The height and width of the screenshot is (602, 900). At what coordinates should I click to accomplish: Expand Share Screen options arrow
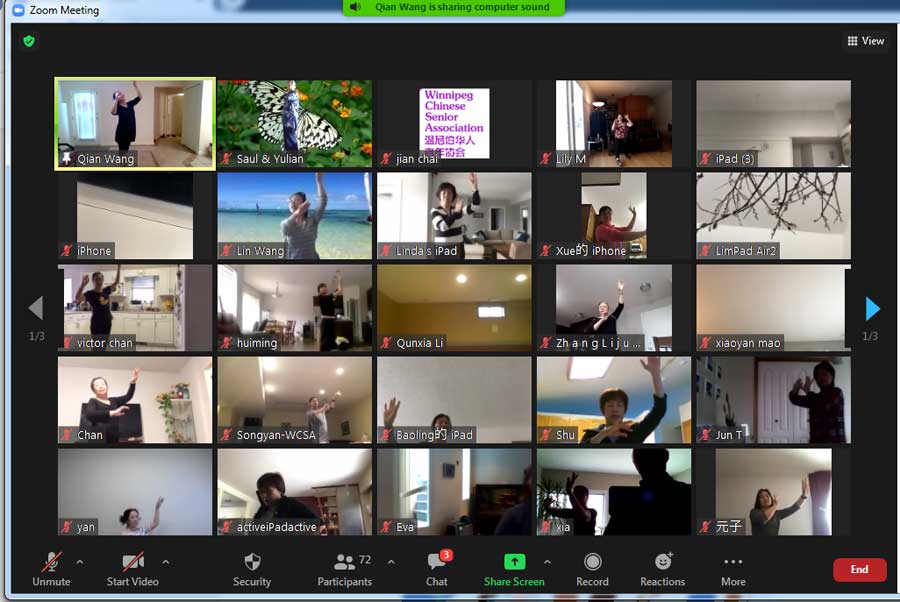tap(547, 562)
